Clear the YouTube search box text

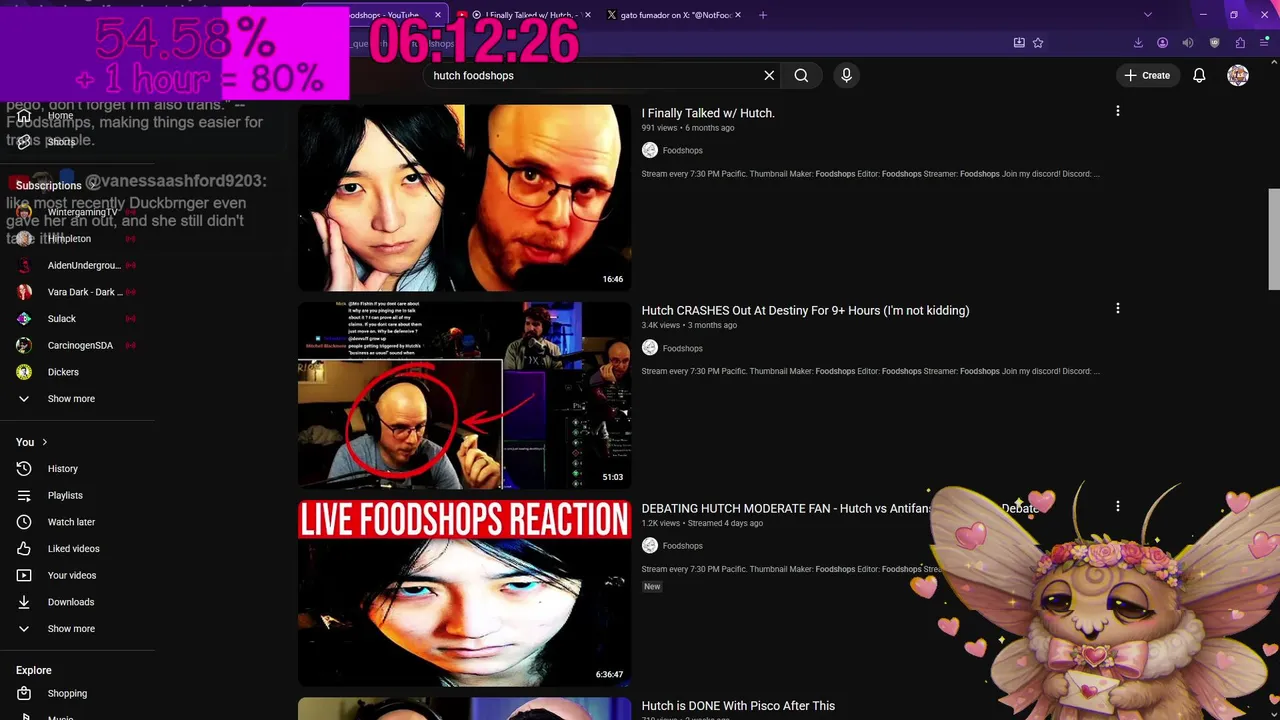click(769, 75)
